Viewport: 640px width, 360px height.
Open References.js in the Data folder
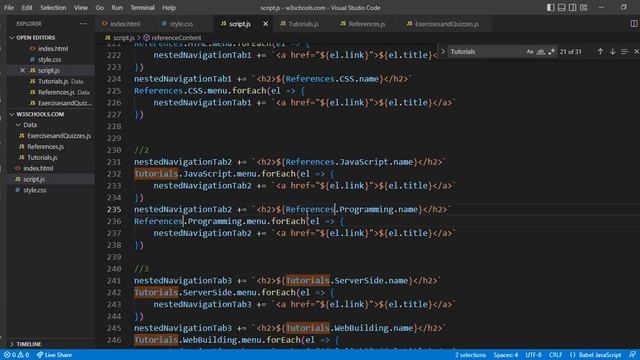click(x=45, y=147)
